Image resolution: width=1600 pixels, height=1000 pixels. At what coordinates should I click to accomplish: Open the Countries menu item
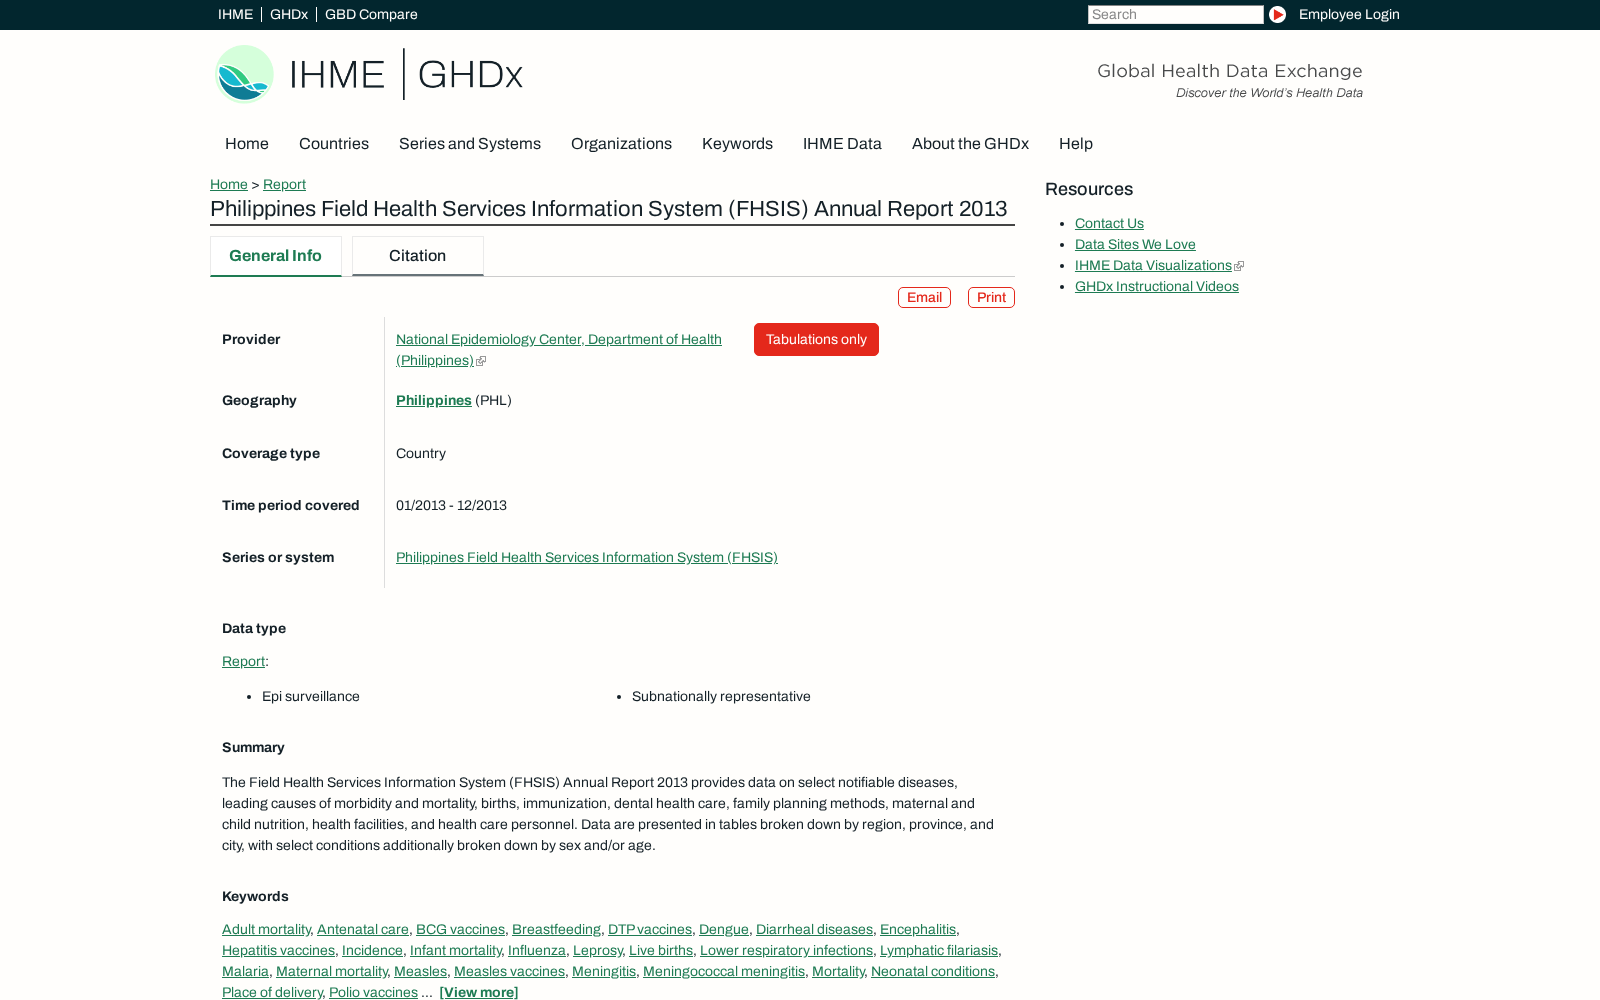(334, 143)
